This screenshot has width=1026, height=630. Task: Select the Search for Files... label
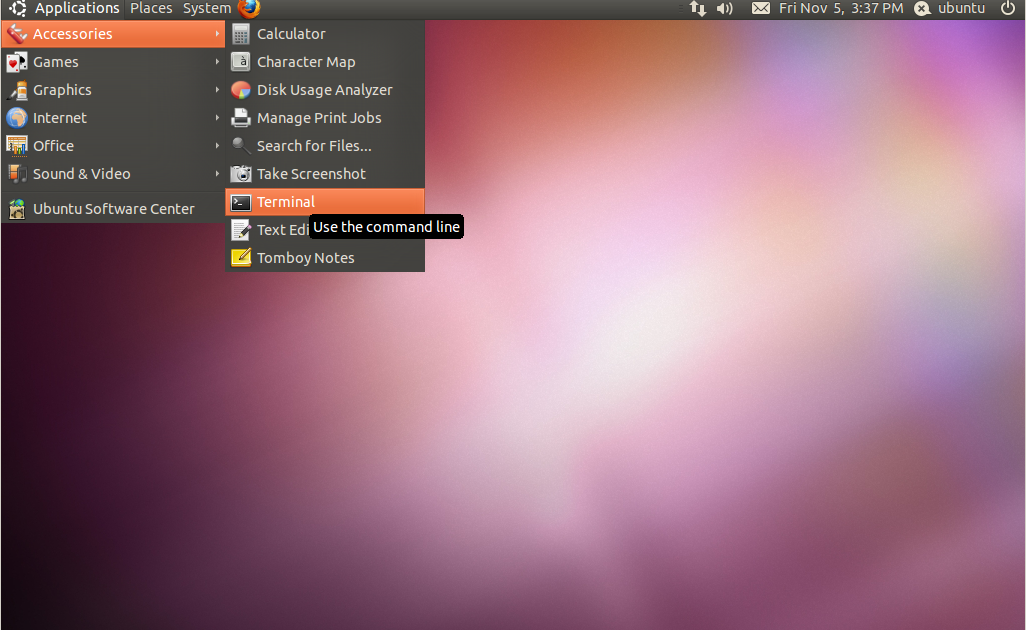[x=314, y=146]
